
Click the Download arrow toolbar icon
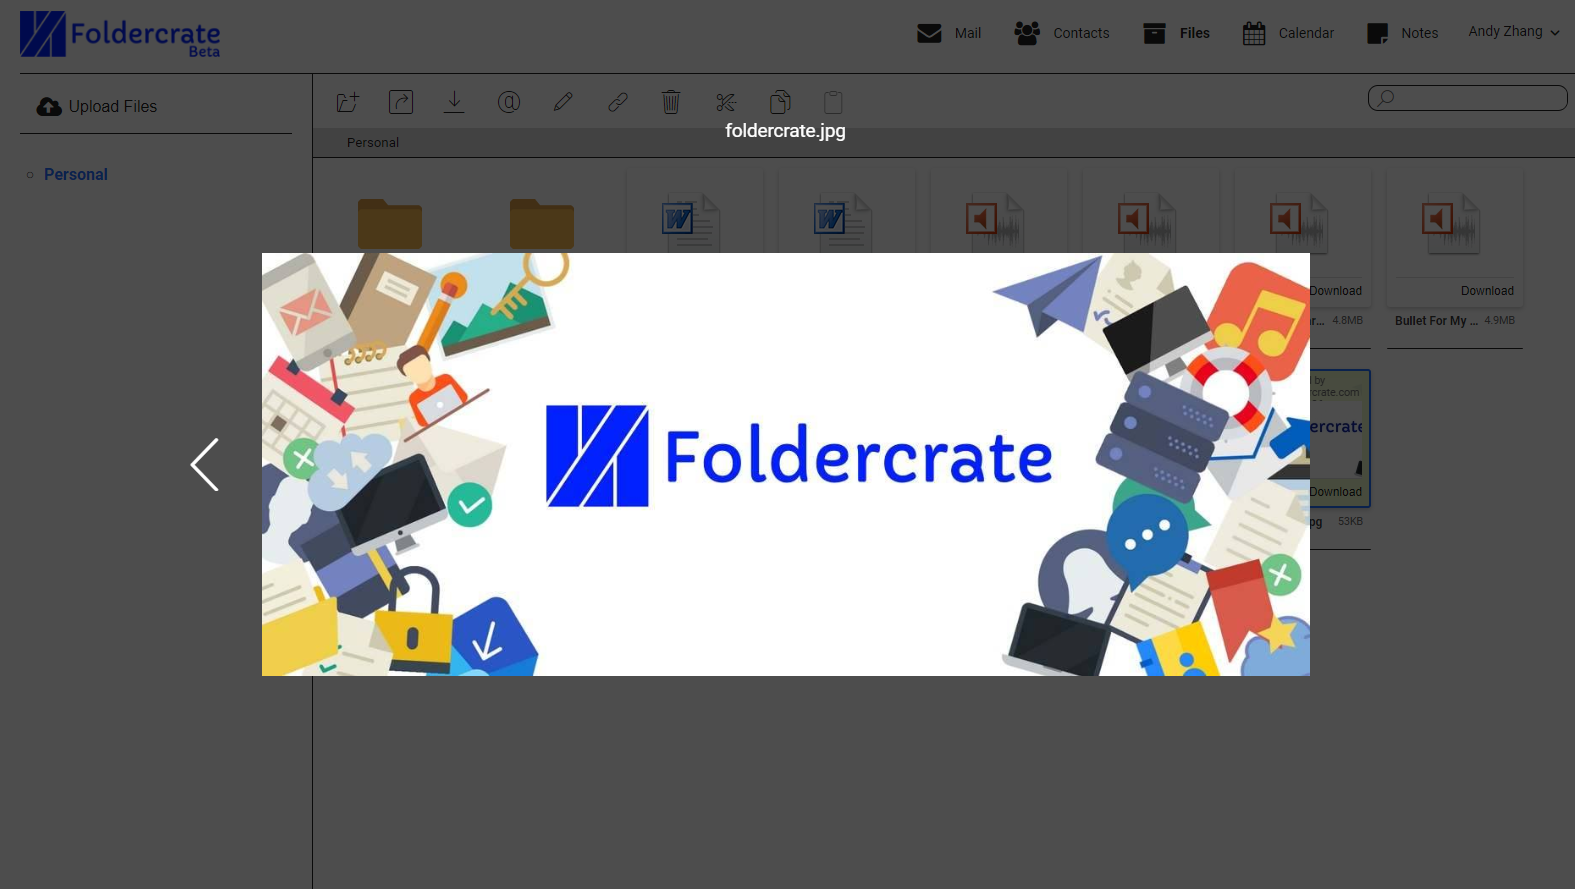454,102
